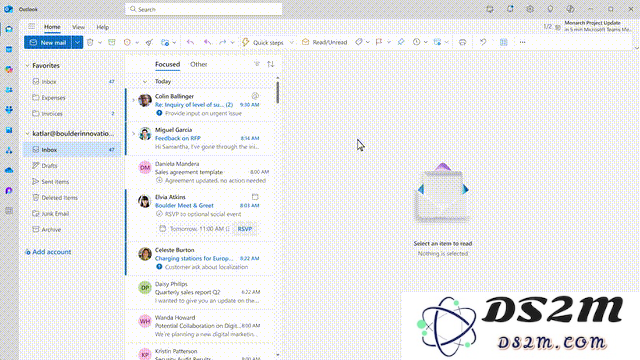Click the New mail button
Image resolution: width=640 pixels, height=360 pixels.
pos(48,42)
